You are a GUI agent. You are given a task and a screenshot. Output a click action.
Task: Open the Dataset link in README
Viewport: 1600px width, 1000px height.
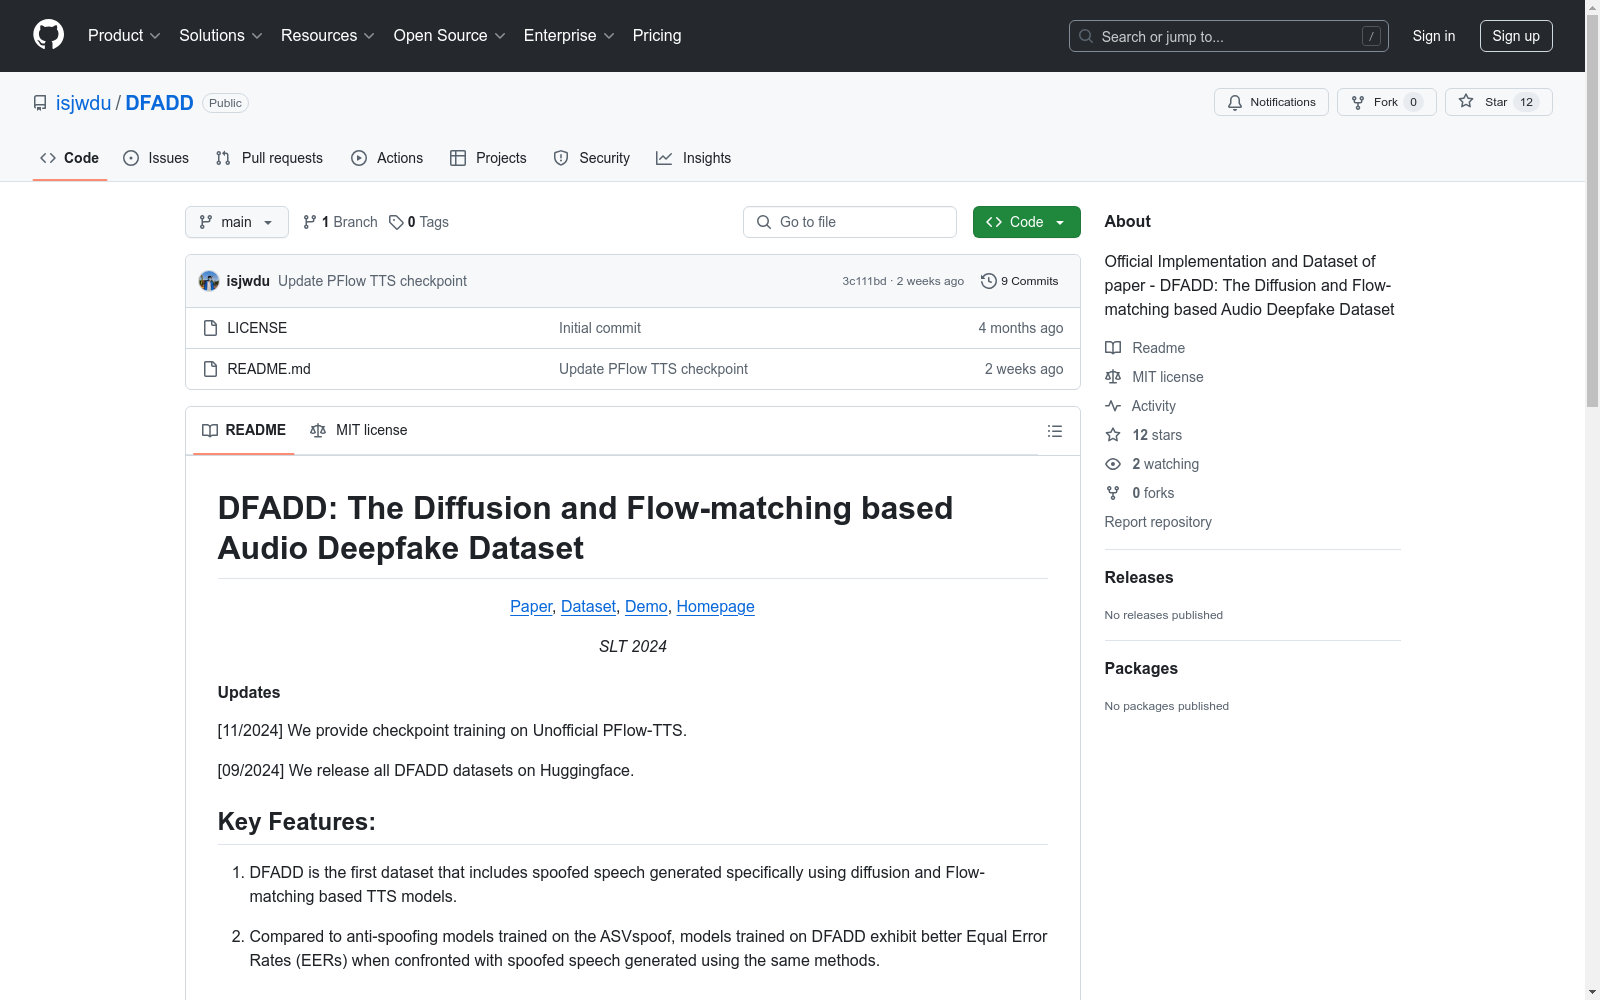tap(589, 606)
